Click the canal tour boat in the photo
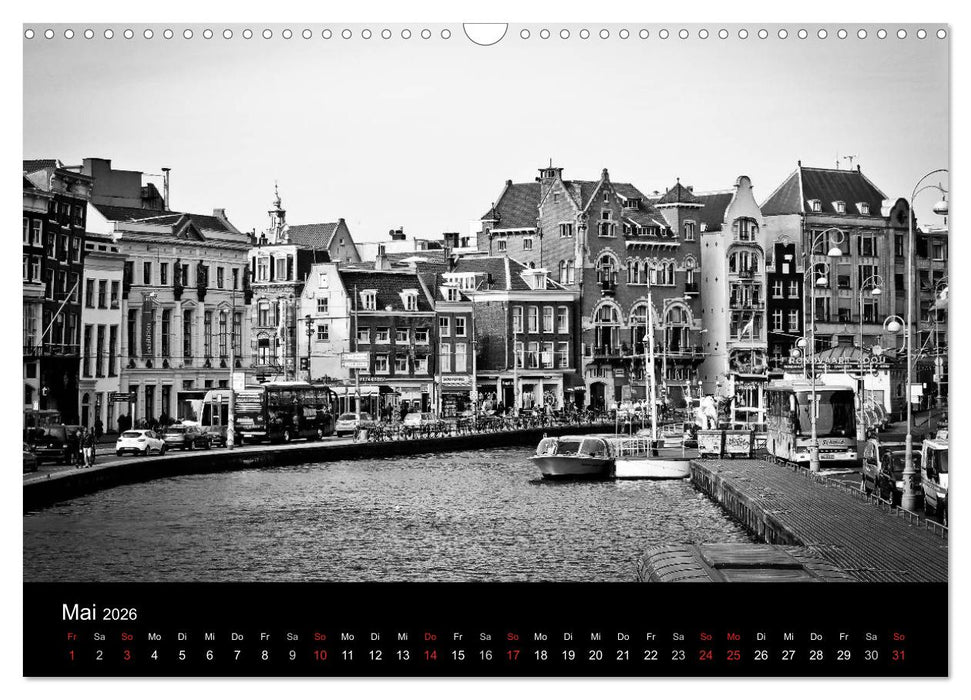 click(573, 455)
